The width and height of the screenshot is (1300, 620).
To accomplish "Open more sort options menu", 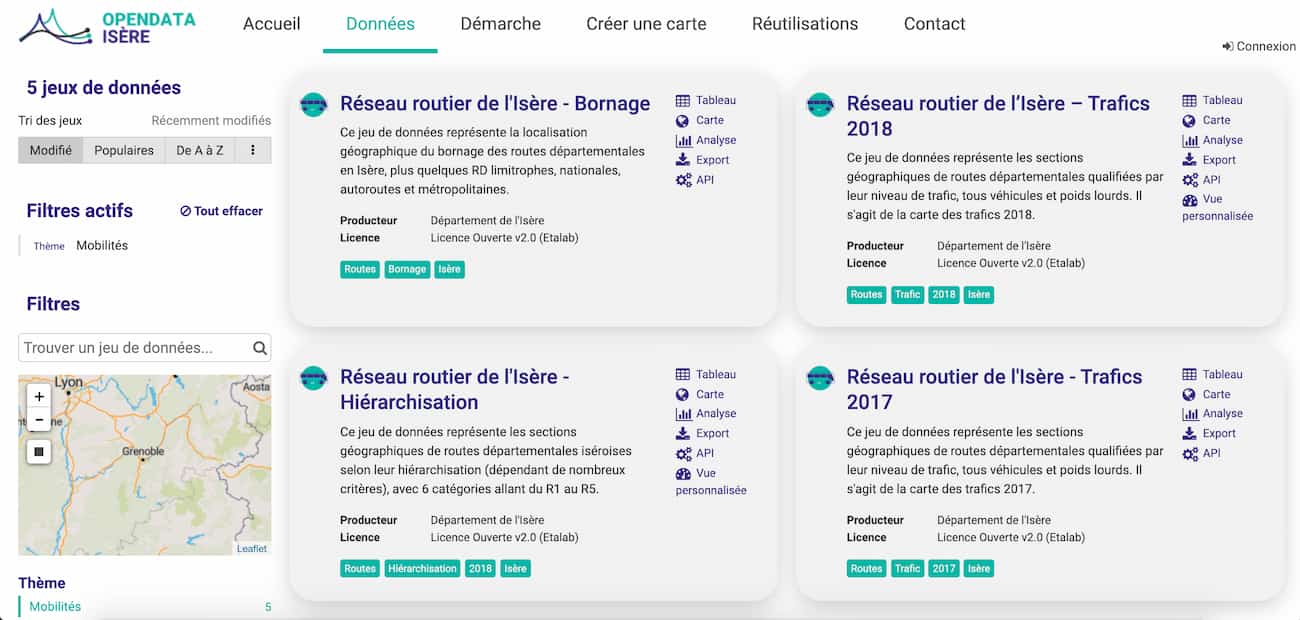I will [253, 150].
